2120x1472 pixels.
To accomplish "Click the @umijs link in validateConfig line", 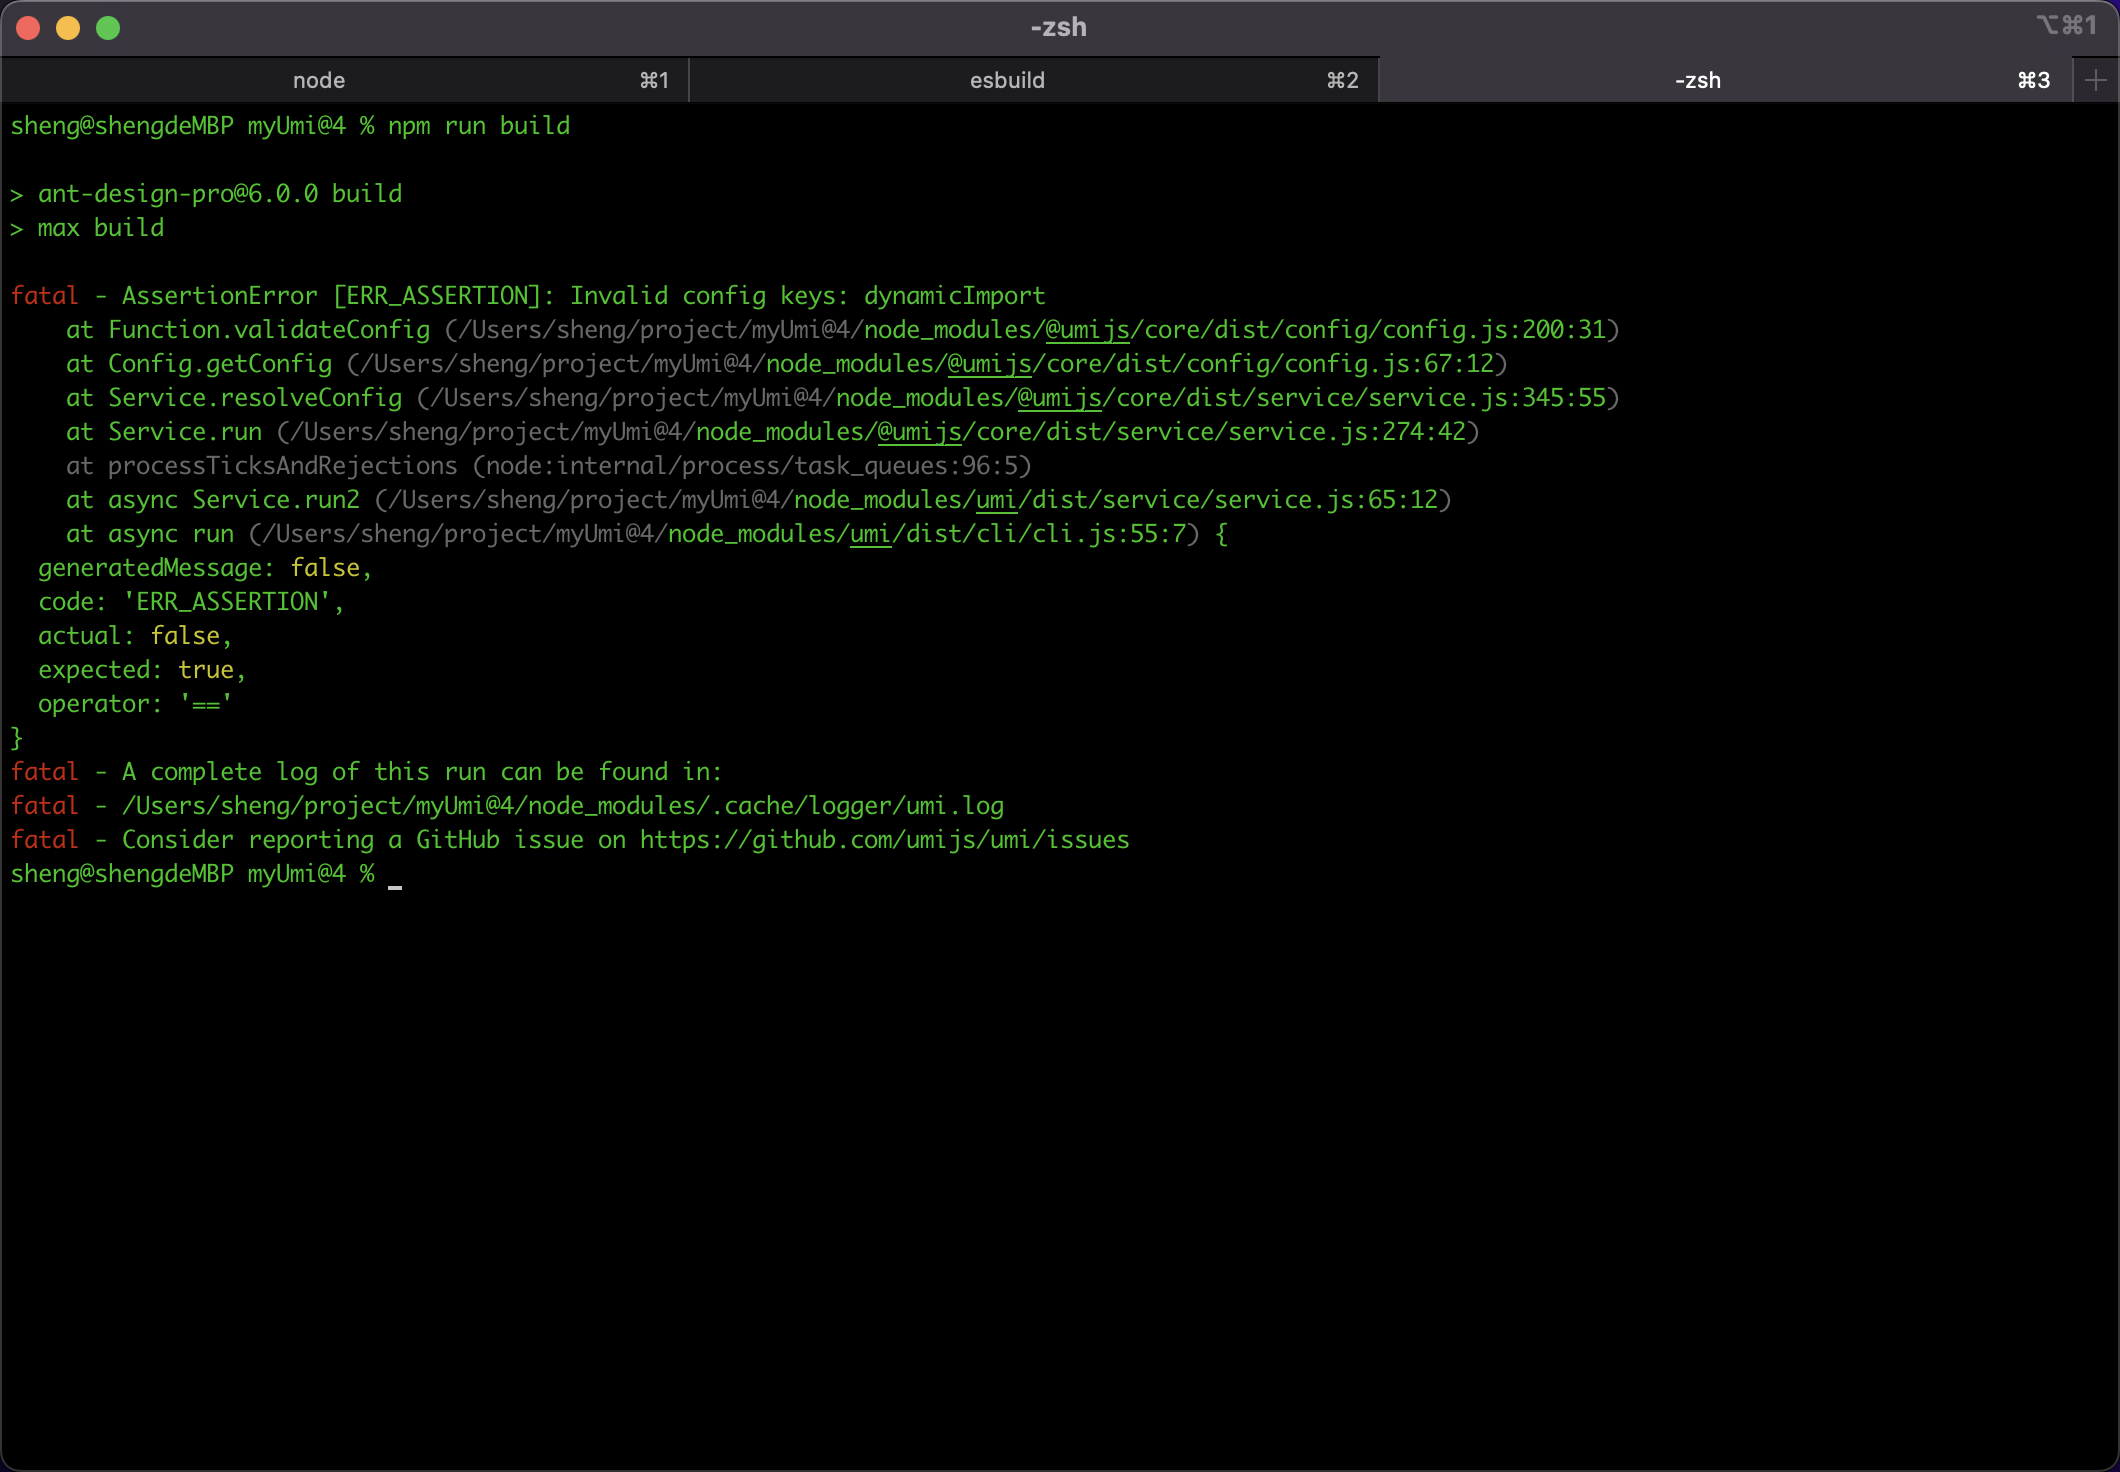I will (x=1087, y=330).
